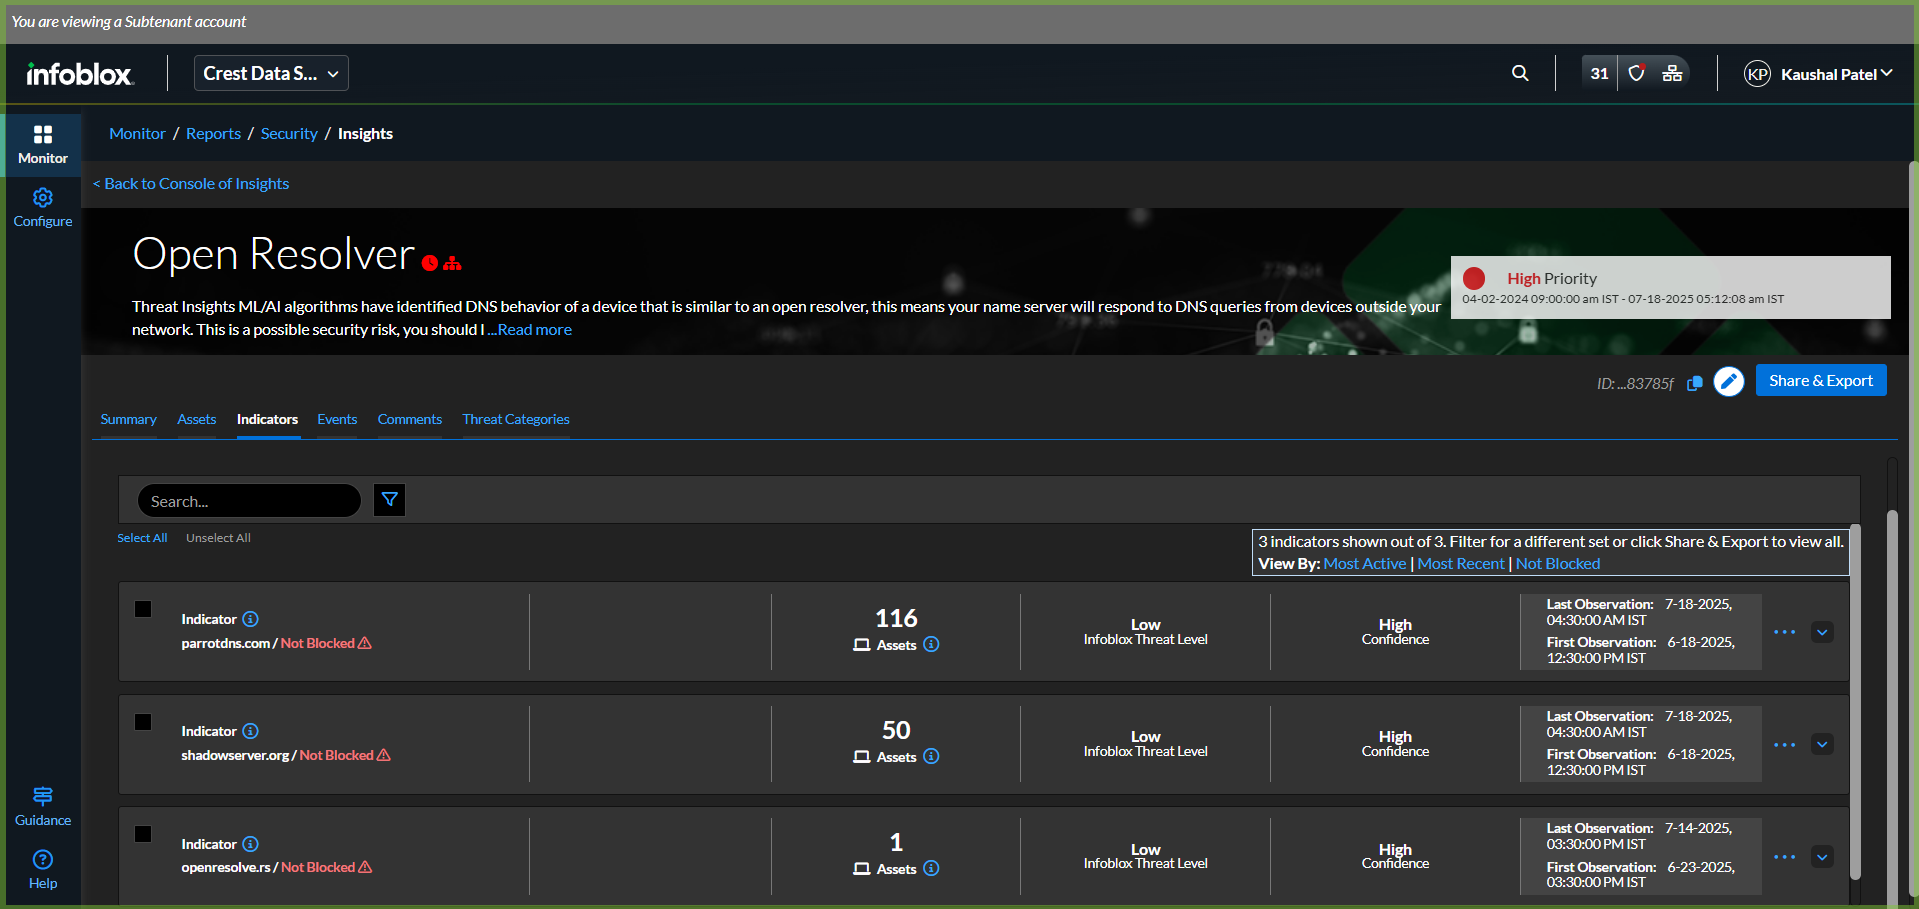Viewport: 1919px width, 909px height.
Task: Click the info icon beside shadowserver.org Indicator label
Action: coord(251,731)
